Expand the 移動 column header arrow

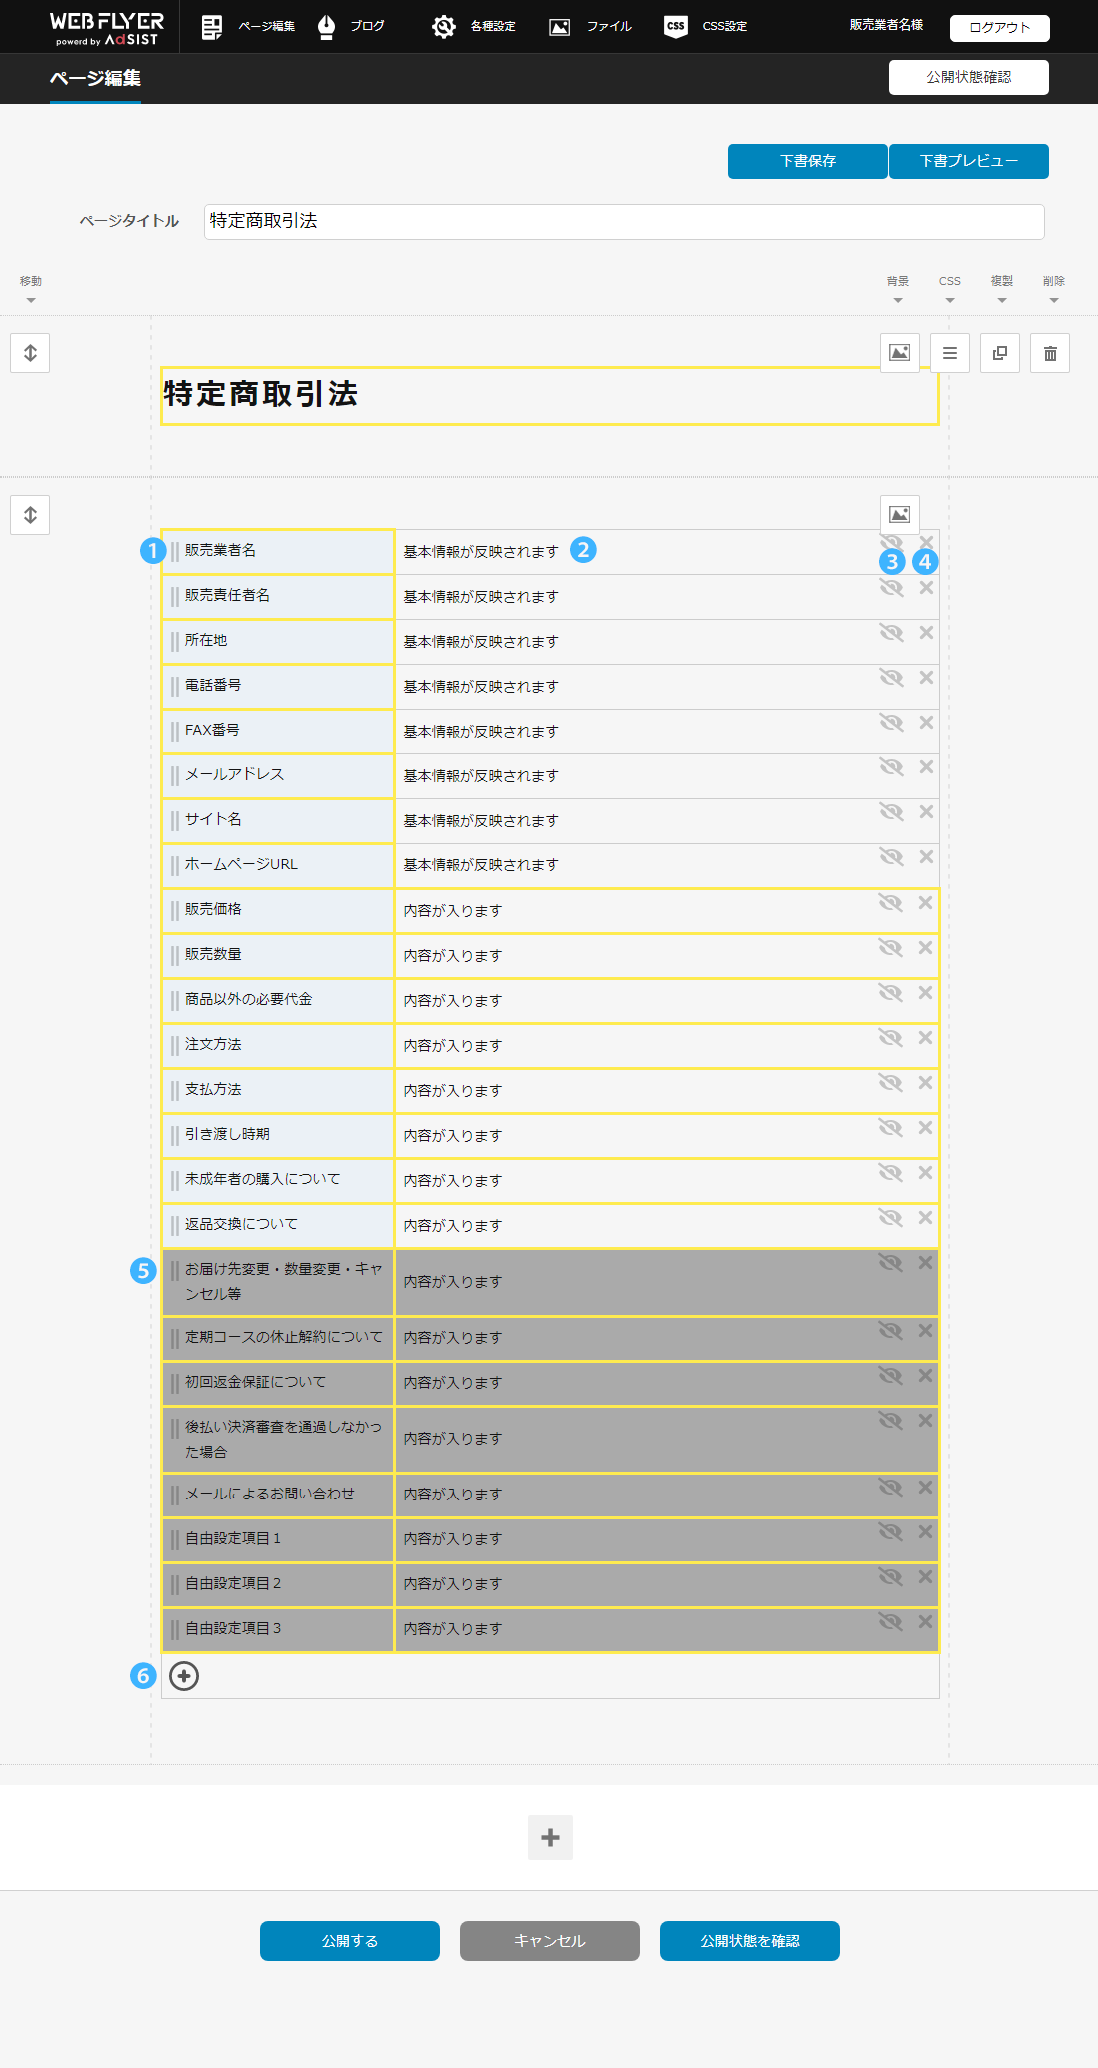(x=31, y=300)
